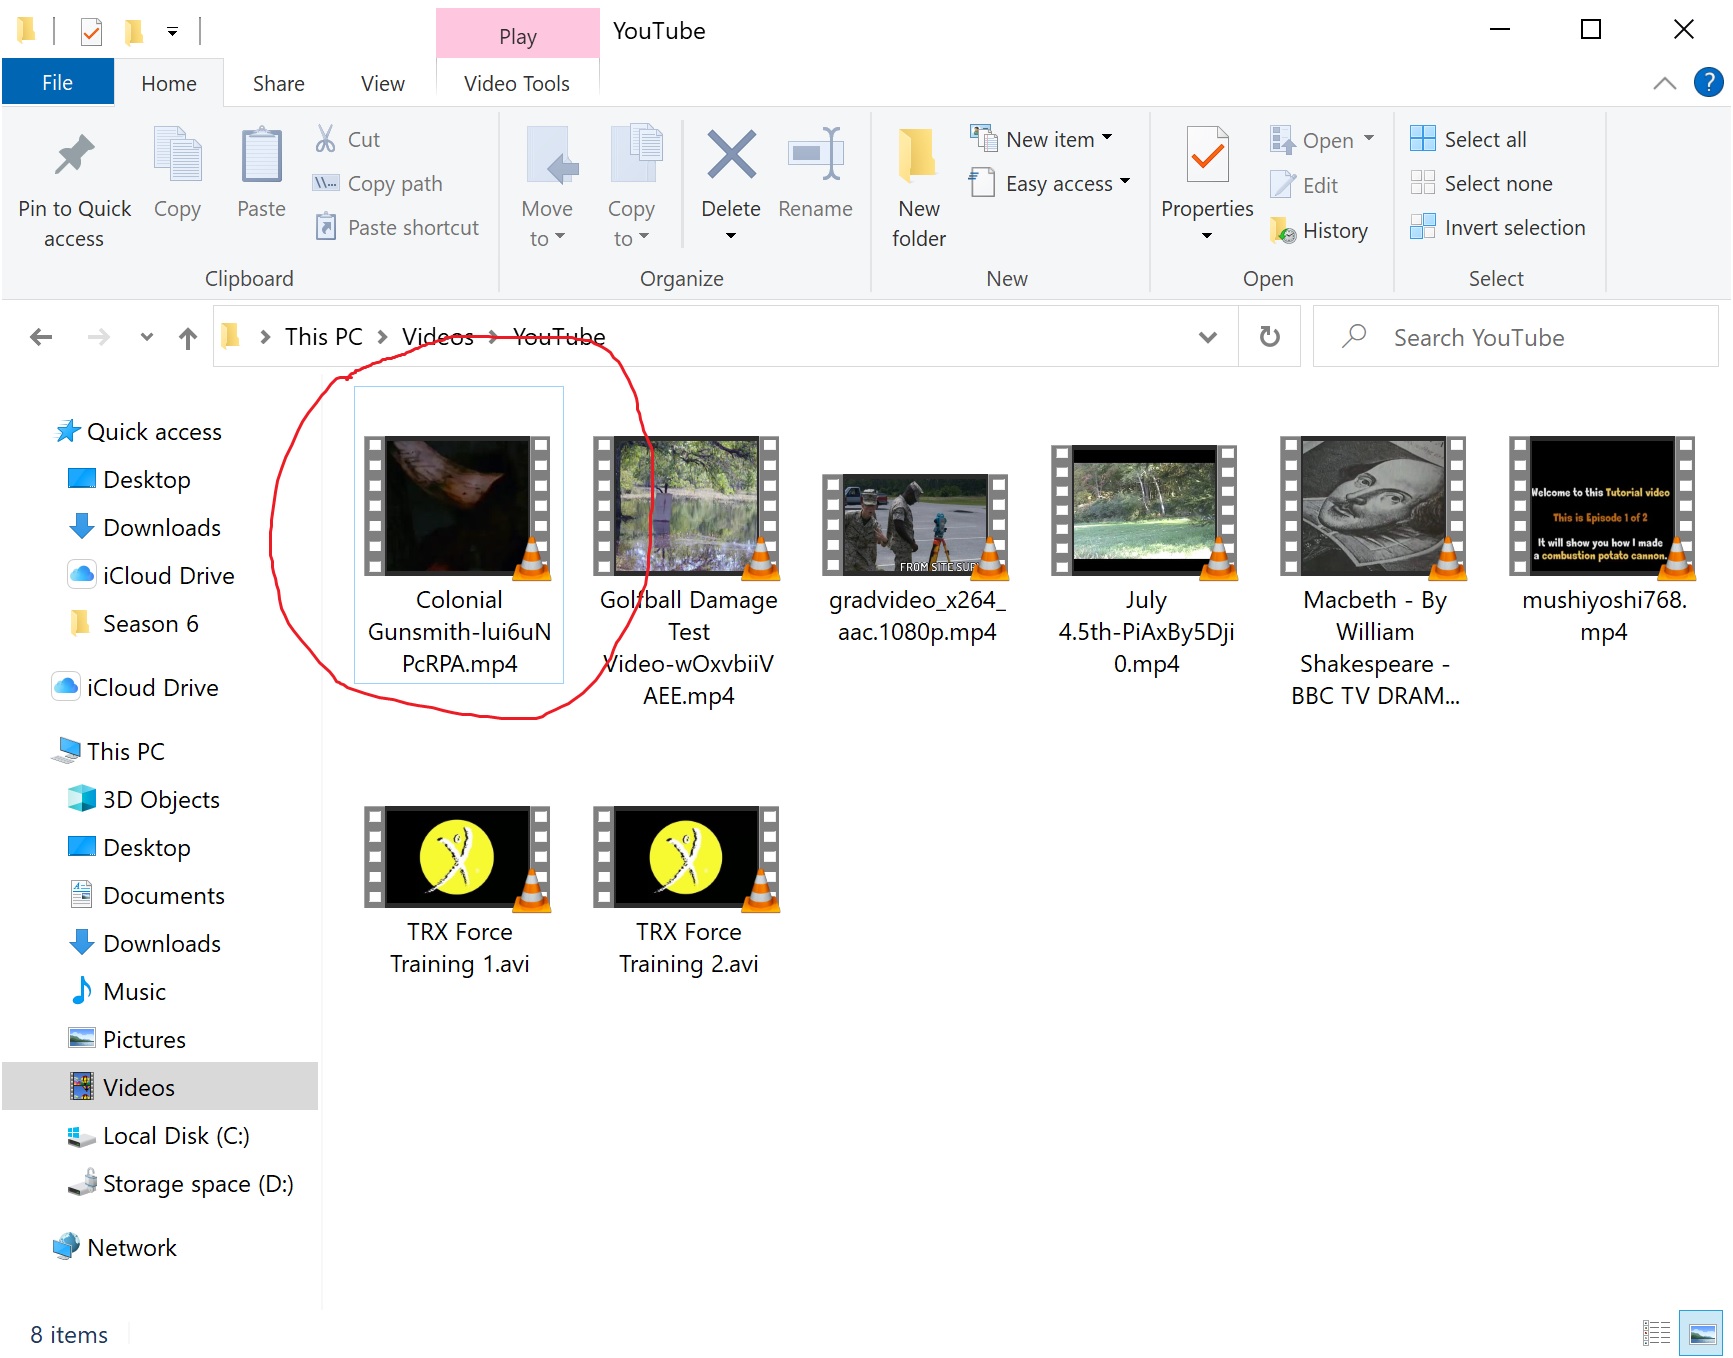The image size is (1733, 1358).
Task: Open file History in ribbon
Action: pyautogui.click(x=1320, y=231)
